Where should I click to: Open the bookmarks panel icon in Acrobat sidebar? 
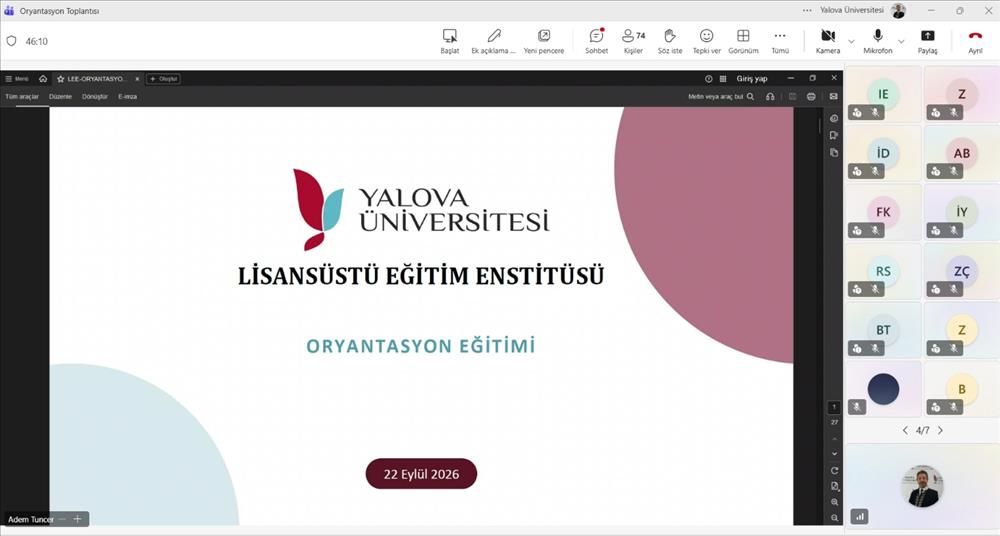coord(834,135)
